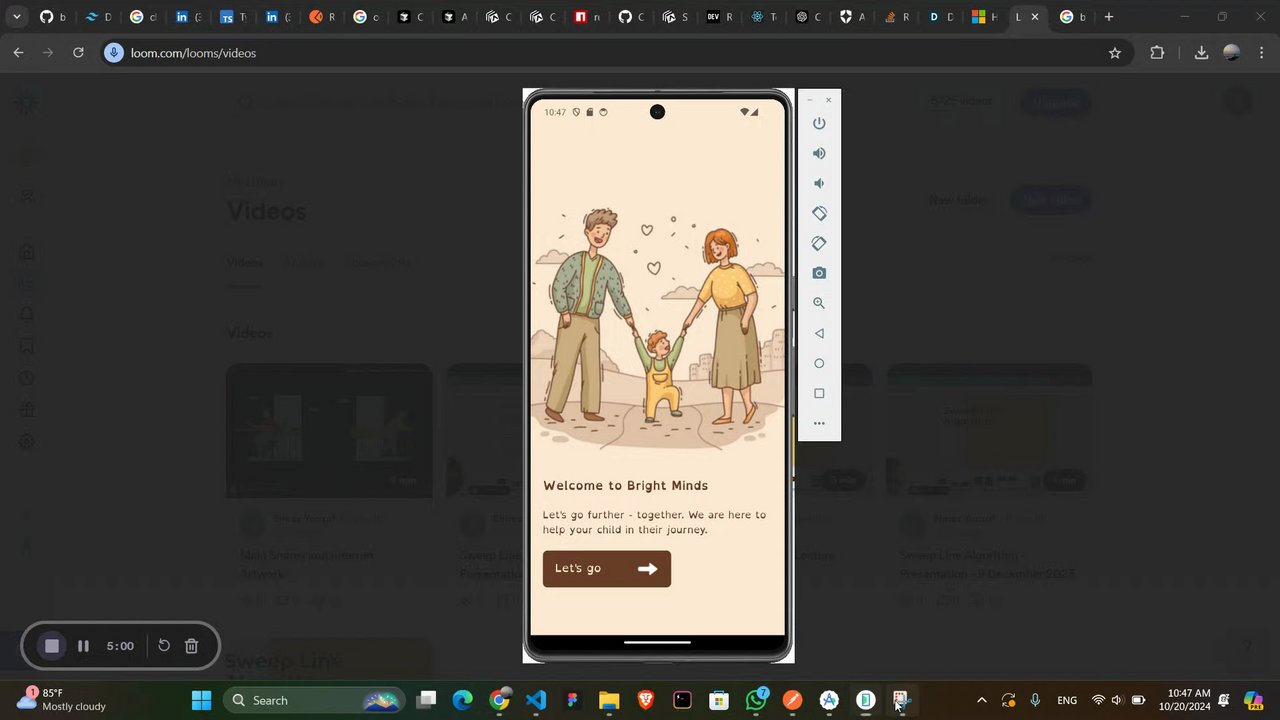The height and width of the screenshot is (720, 1280).
Task: Reload the loom.com page
Action: [78, 53]
